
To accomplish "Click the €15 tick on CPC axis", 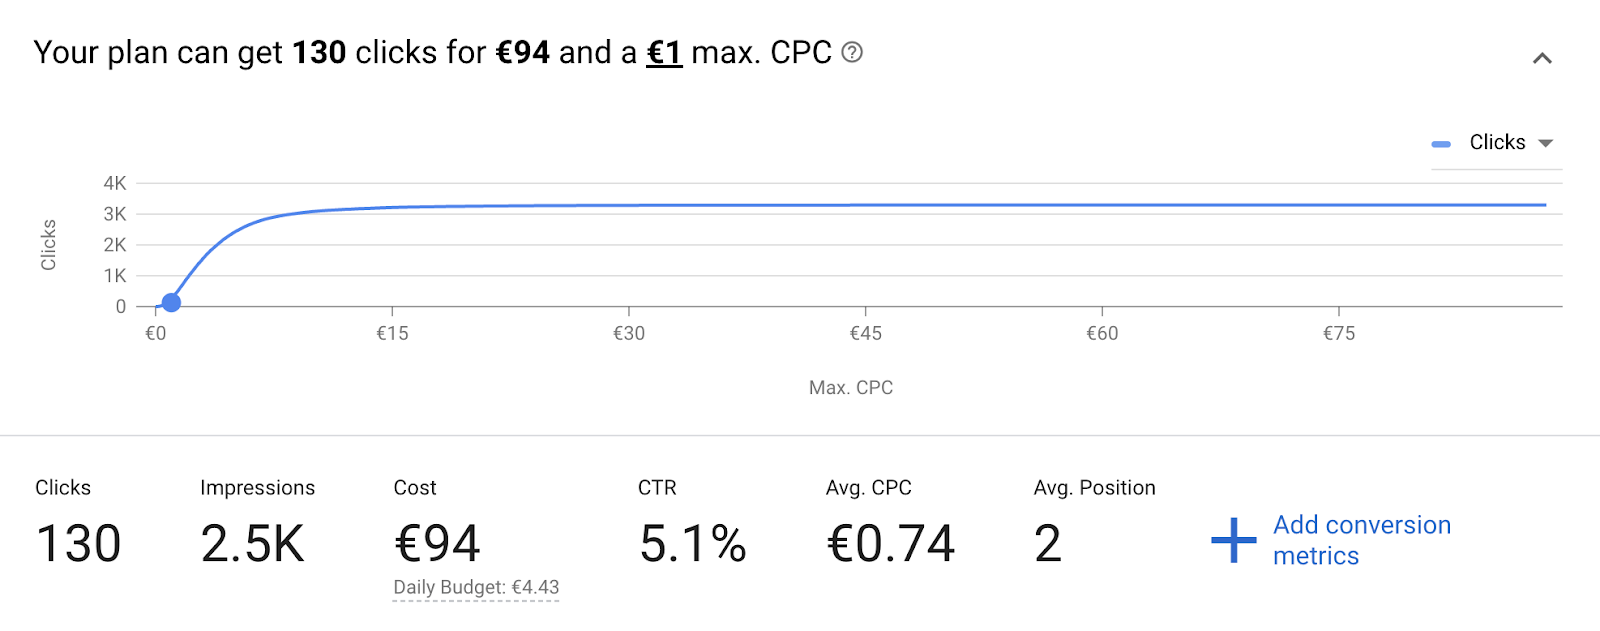I will pos(392,333).
